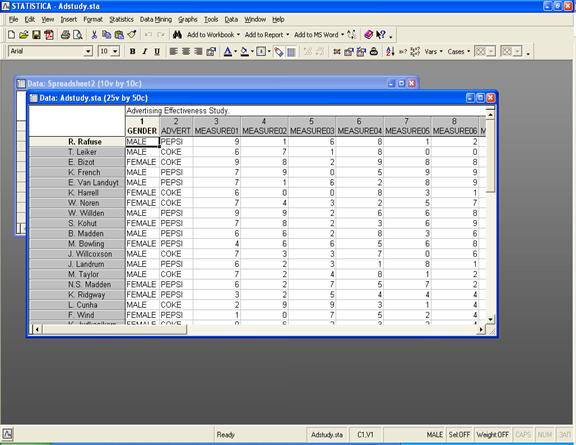
Task: Toggle Underline formatting
Action: pos(157,51)
